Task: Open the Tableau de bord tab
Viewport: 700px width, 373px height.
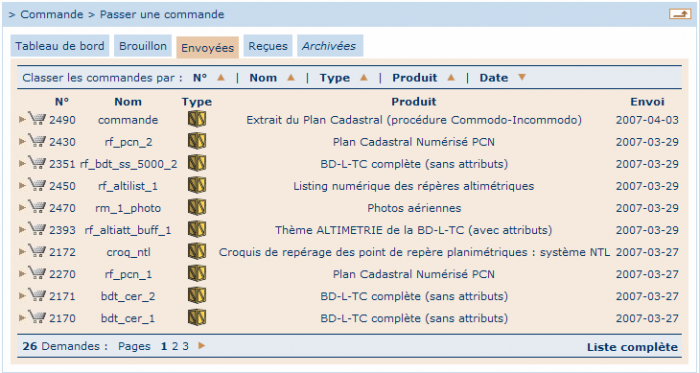Action: [60, 46]
